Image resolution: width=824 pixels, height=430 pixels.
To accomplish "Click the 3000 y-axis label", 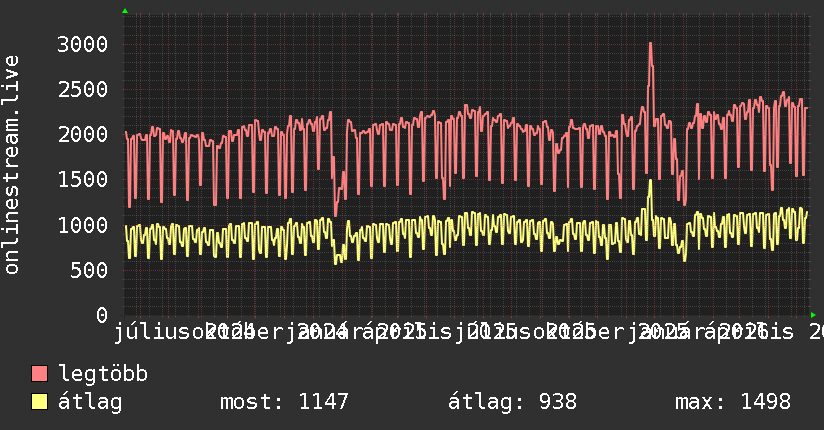I will coord(83,44).
